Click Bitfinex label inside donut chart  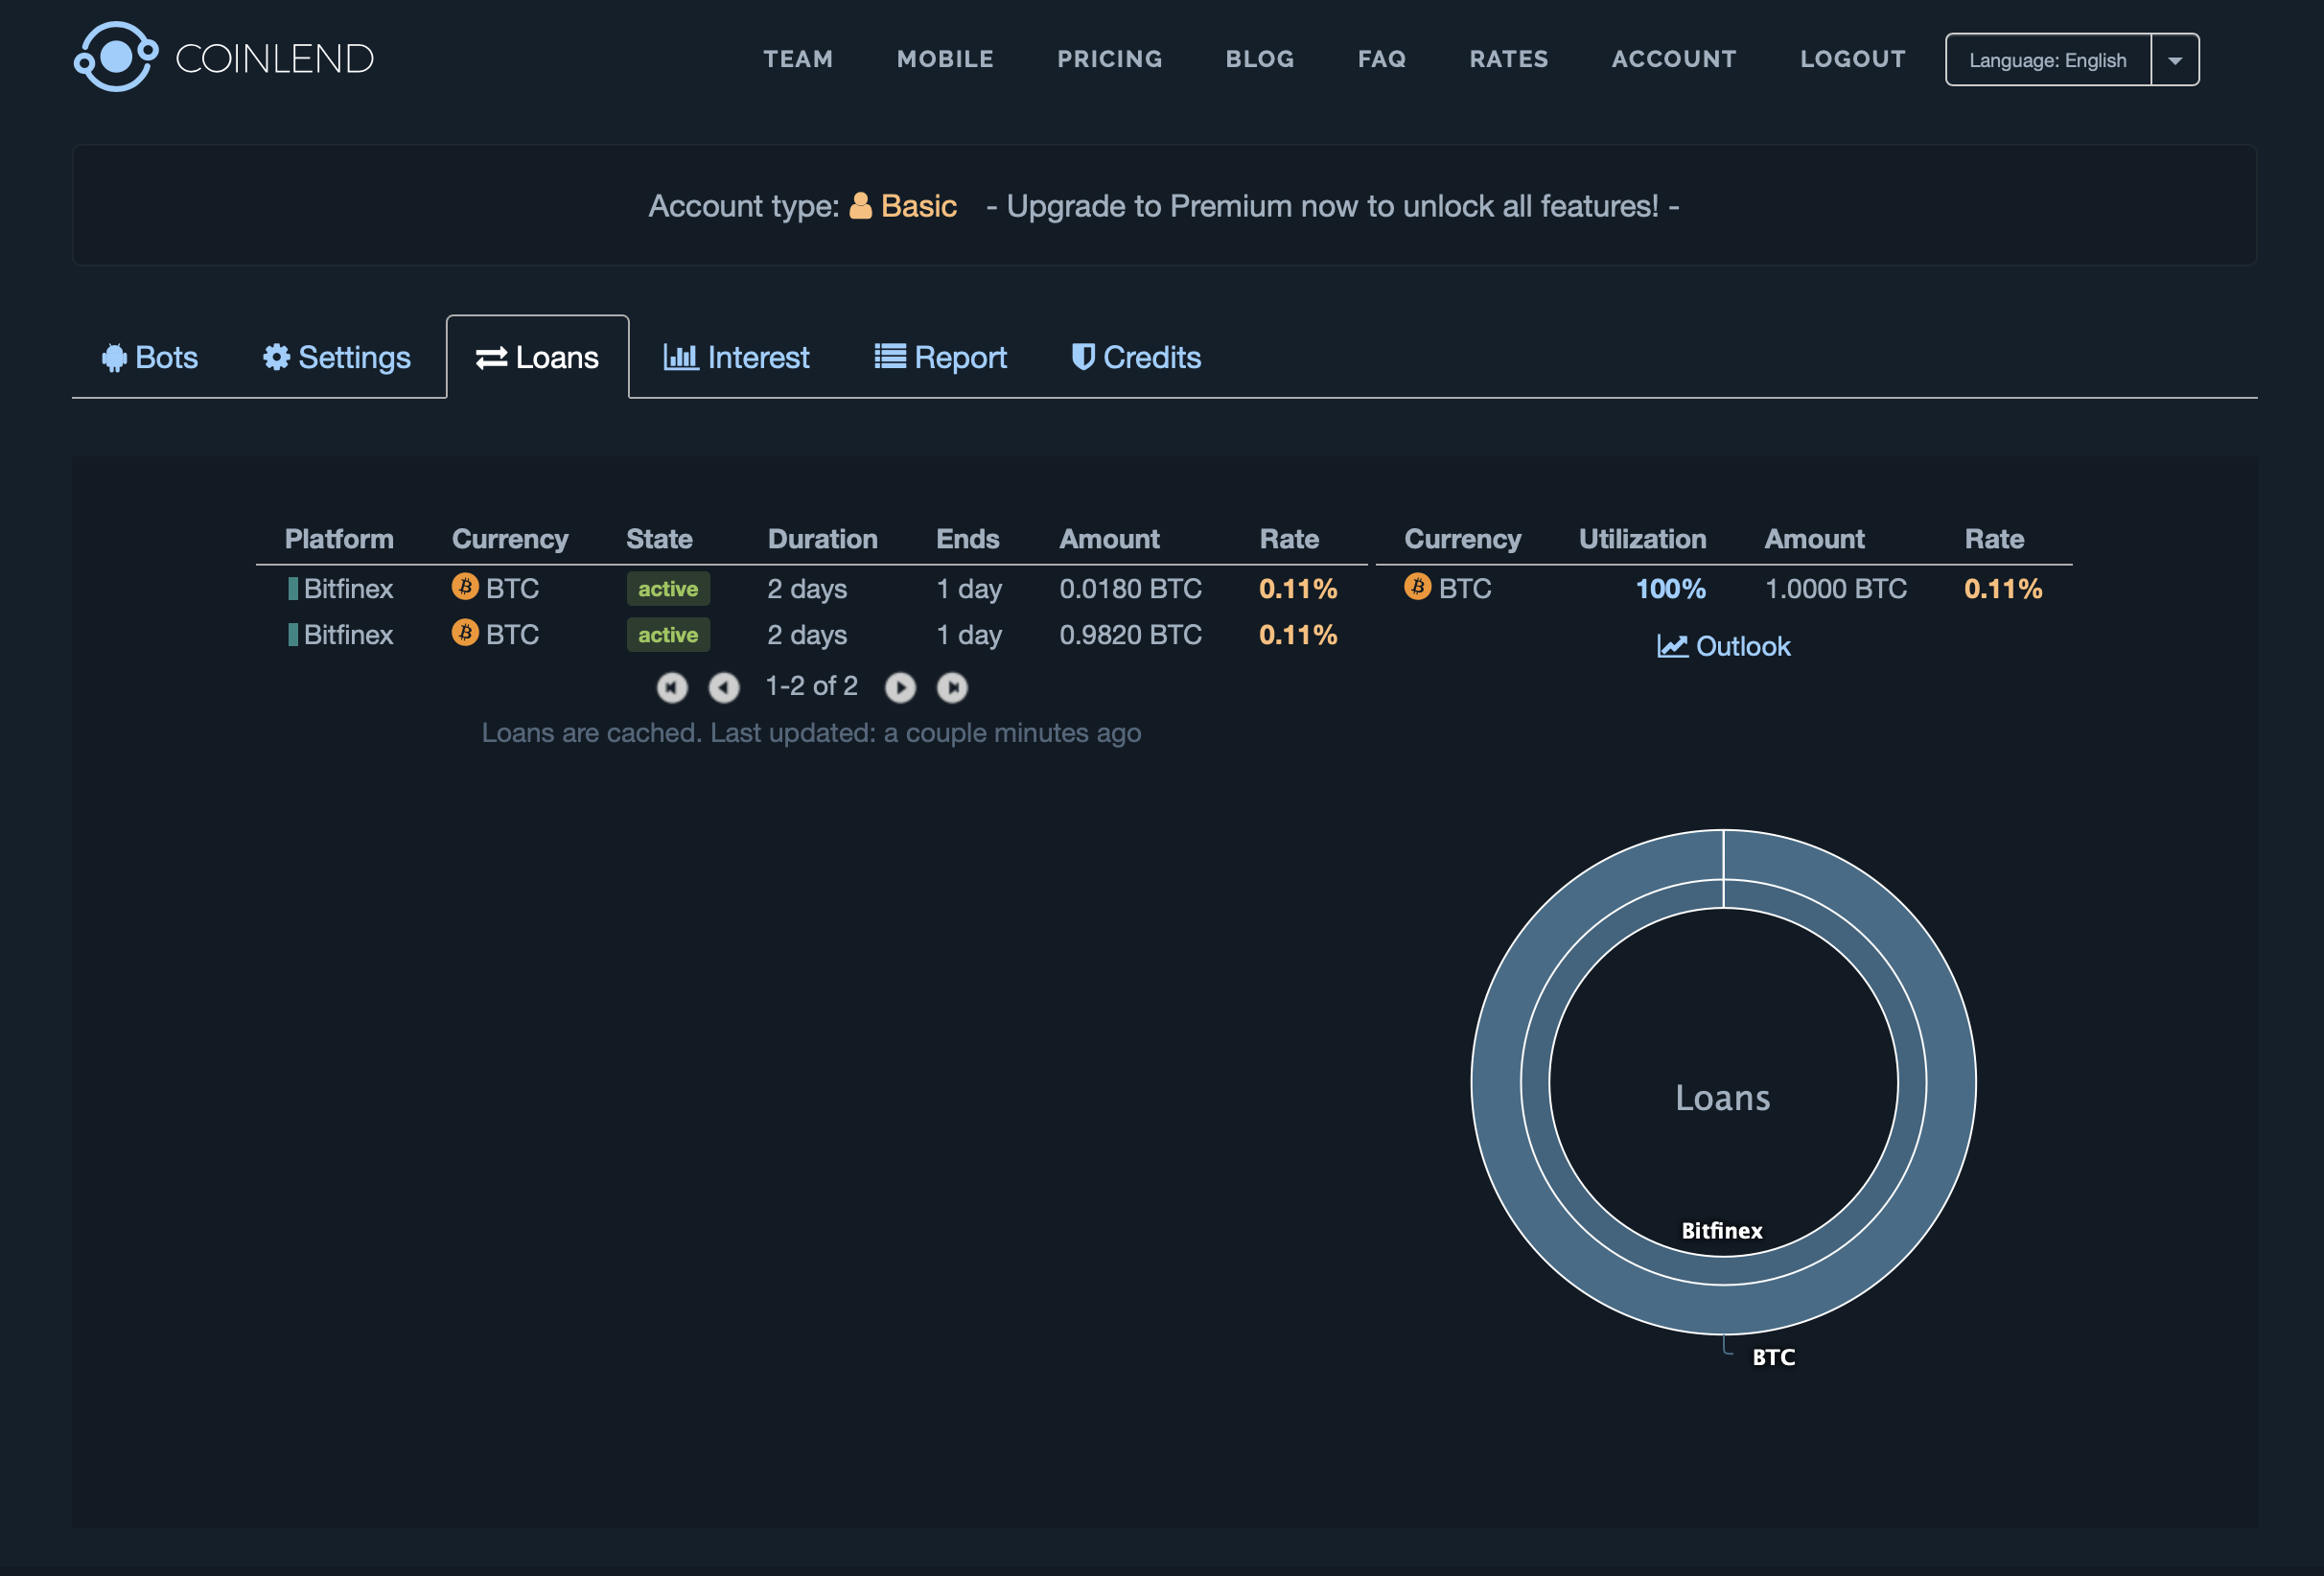click(x=1722, y=1230)
